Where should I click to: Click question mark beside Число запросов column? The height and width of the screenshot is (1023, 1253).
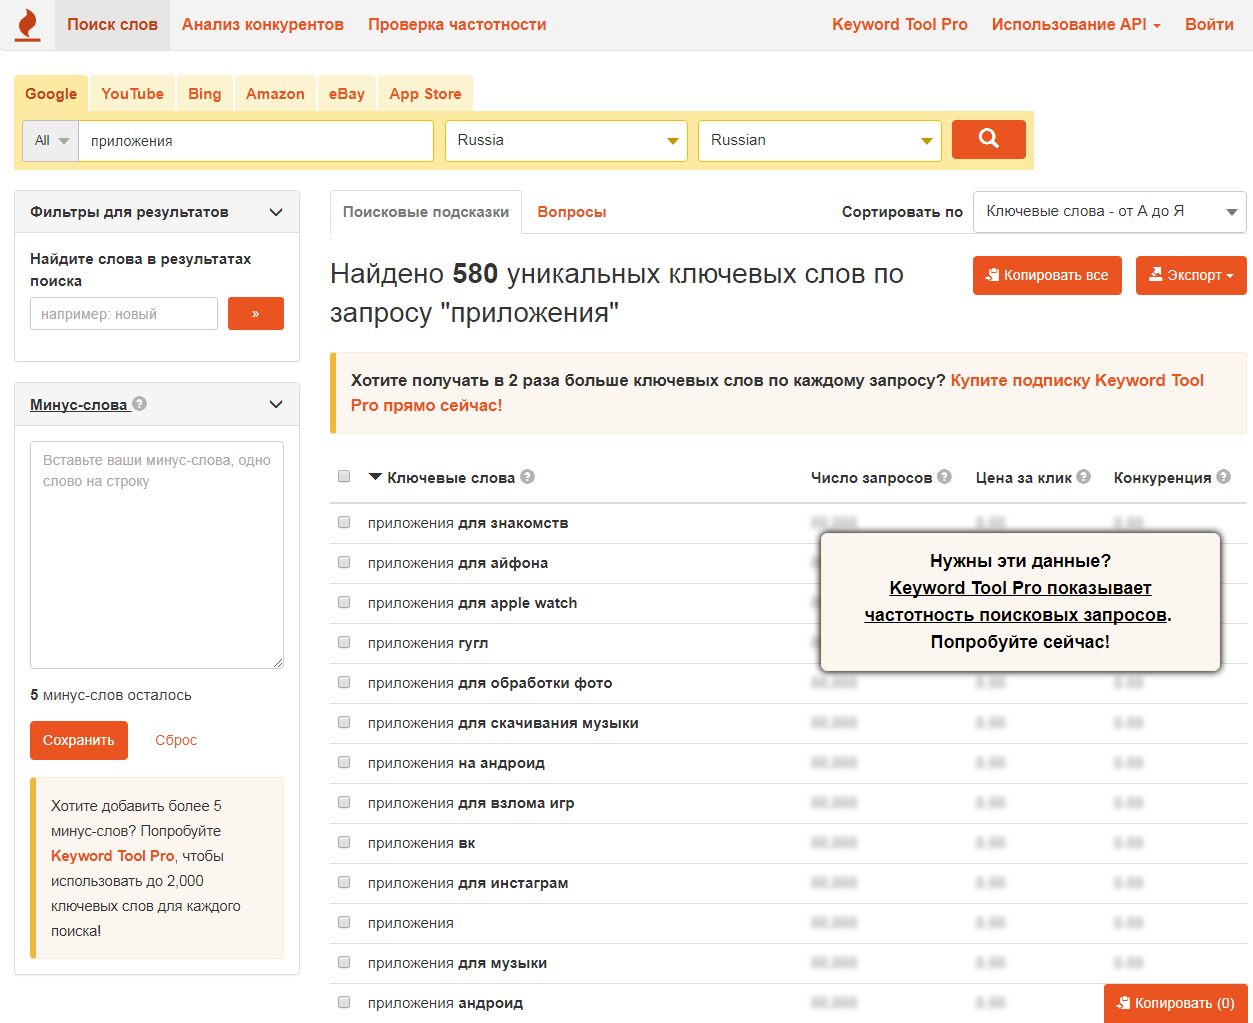(x=943, y=477)
